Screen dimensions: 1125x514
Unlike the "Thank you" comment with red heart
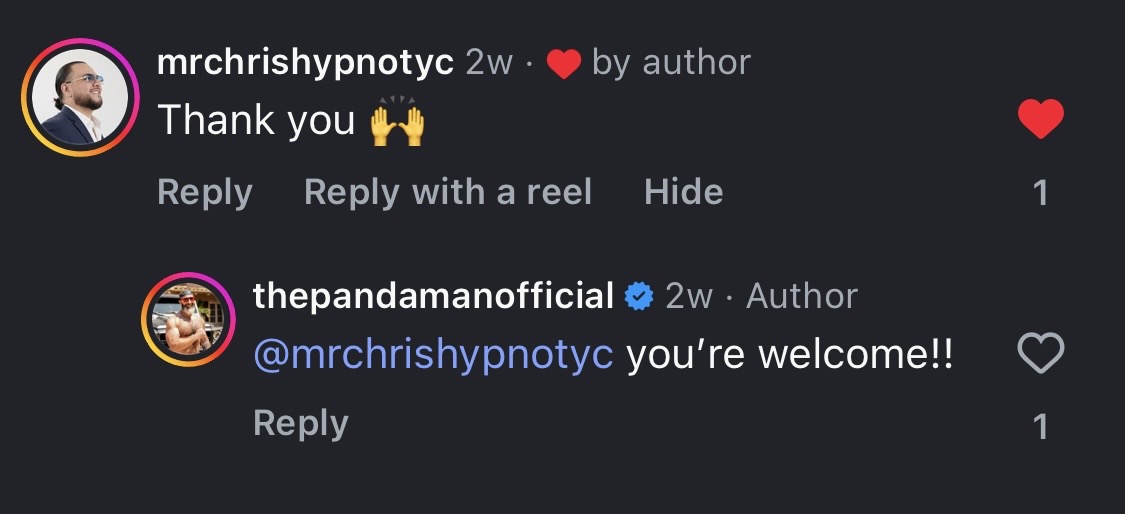(x=1040, y=120)
